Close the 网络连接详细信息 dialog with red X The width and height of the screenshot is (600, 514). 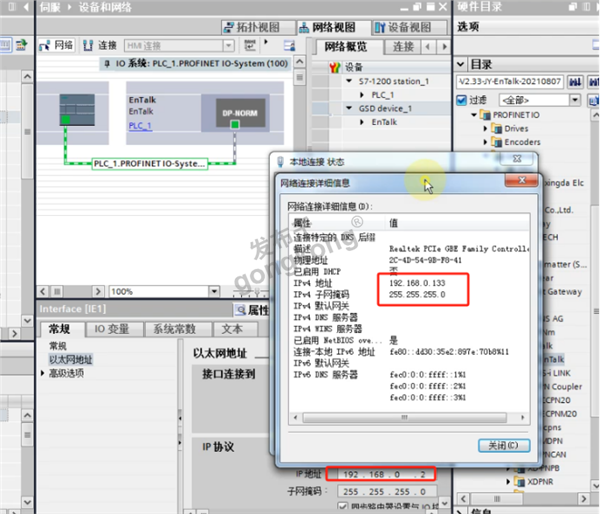coord(521,180)
